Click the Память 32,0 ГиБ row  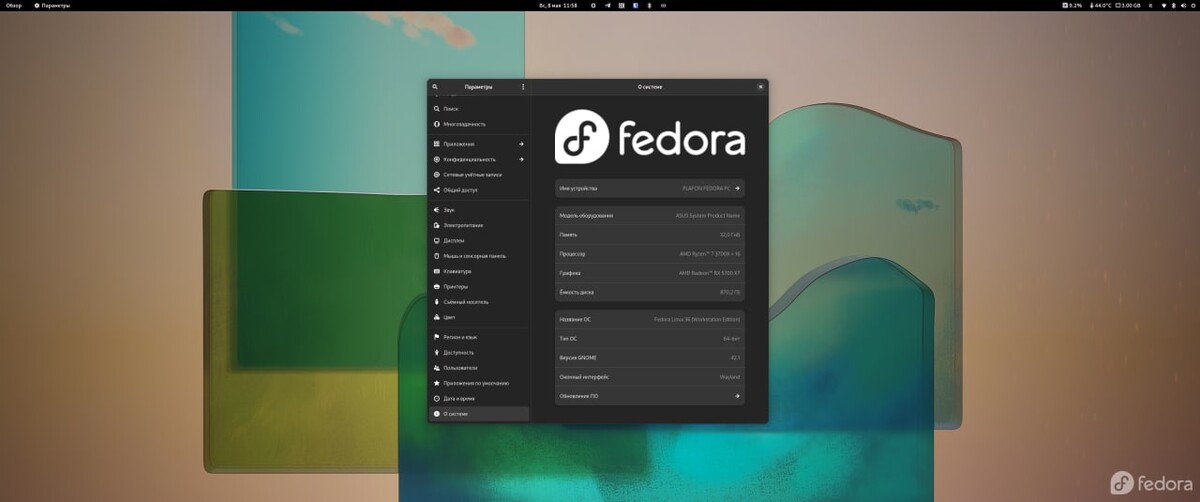650,235
